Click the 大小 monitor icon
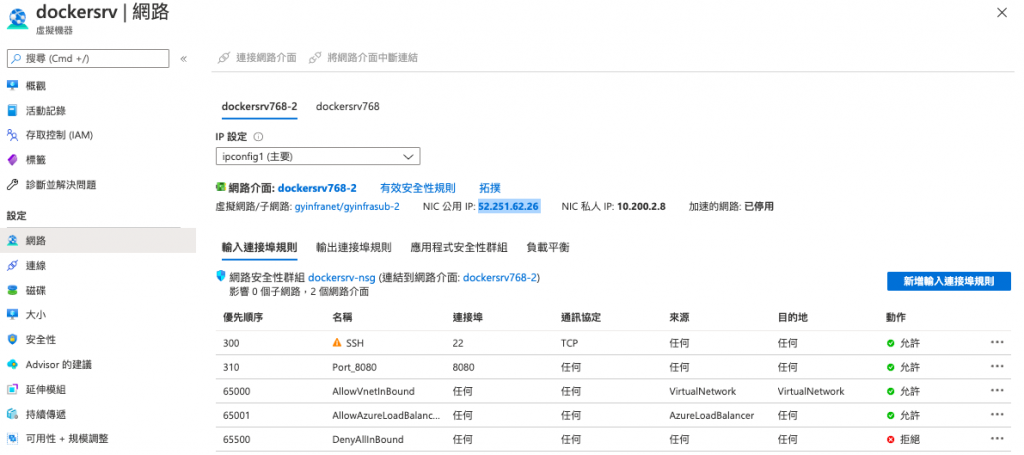This screenshot has width=1024, height=455. (12, 315)
